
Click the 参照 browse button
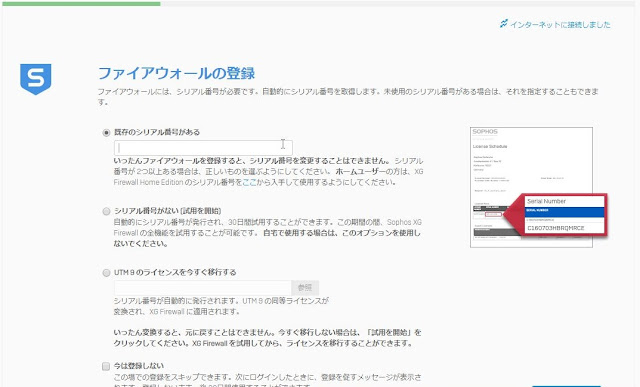click(305, 288)
